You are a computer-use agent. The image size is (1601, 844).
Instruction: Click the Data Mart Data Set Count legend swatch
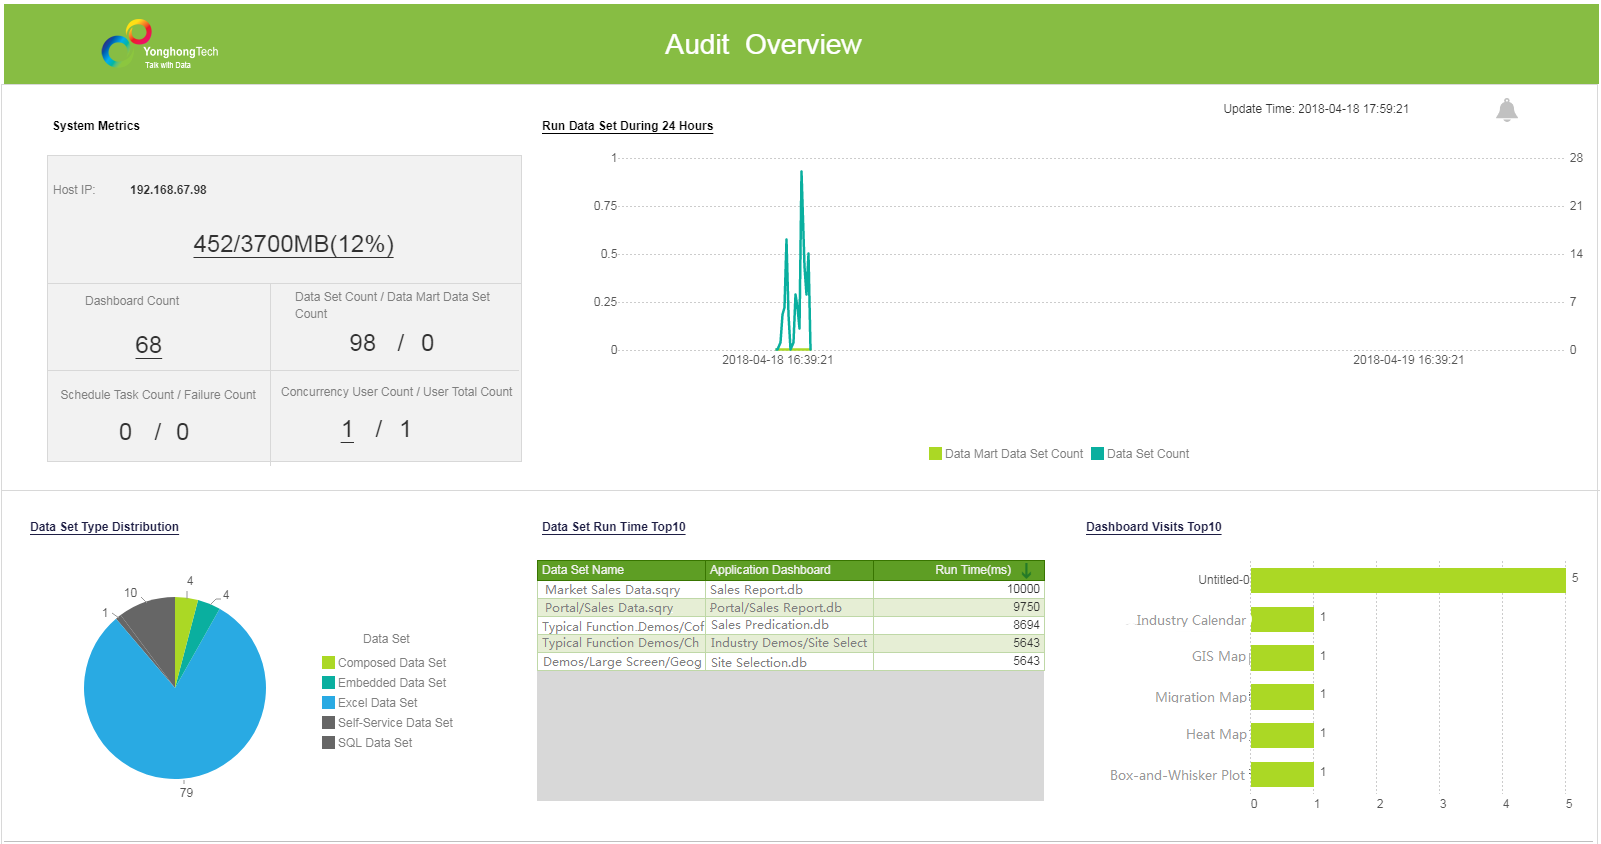pyautogui.click(x=935, y=454)
